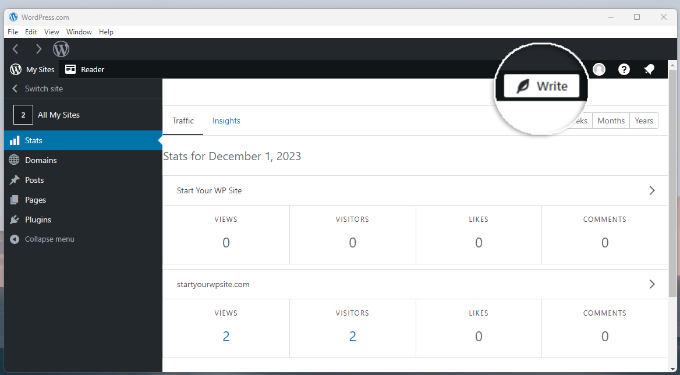Screen dimensions: 680x375
Task: Click the Plugins plug icon
Action: click(15, 220)
